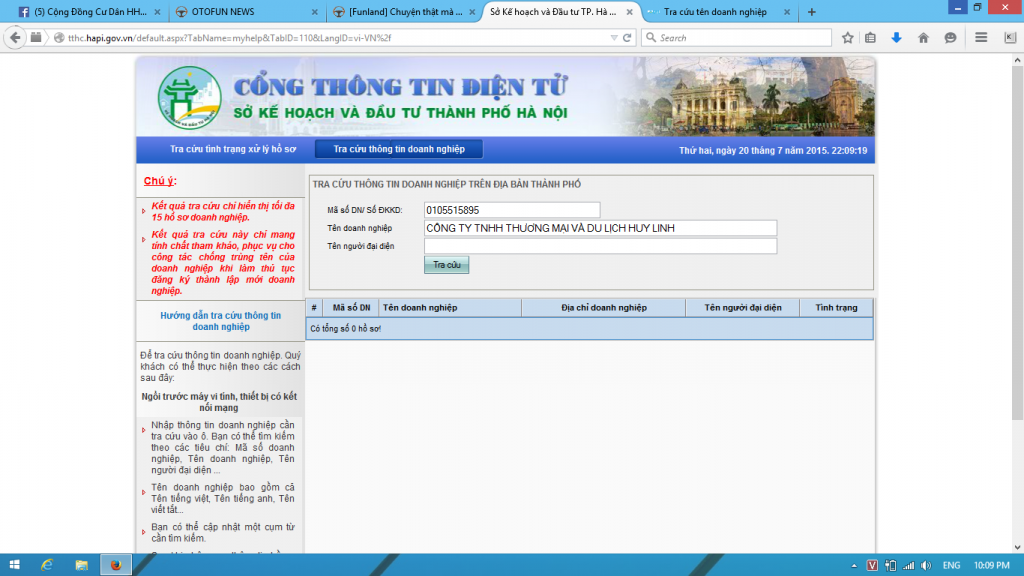
Task: Switch to the Funland Chuyện thật tab
Action: (405, 12)
